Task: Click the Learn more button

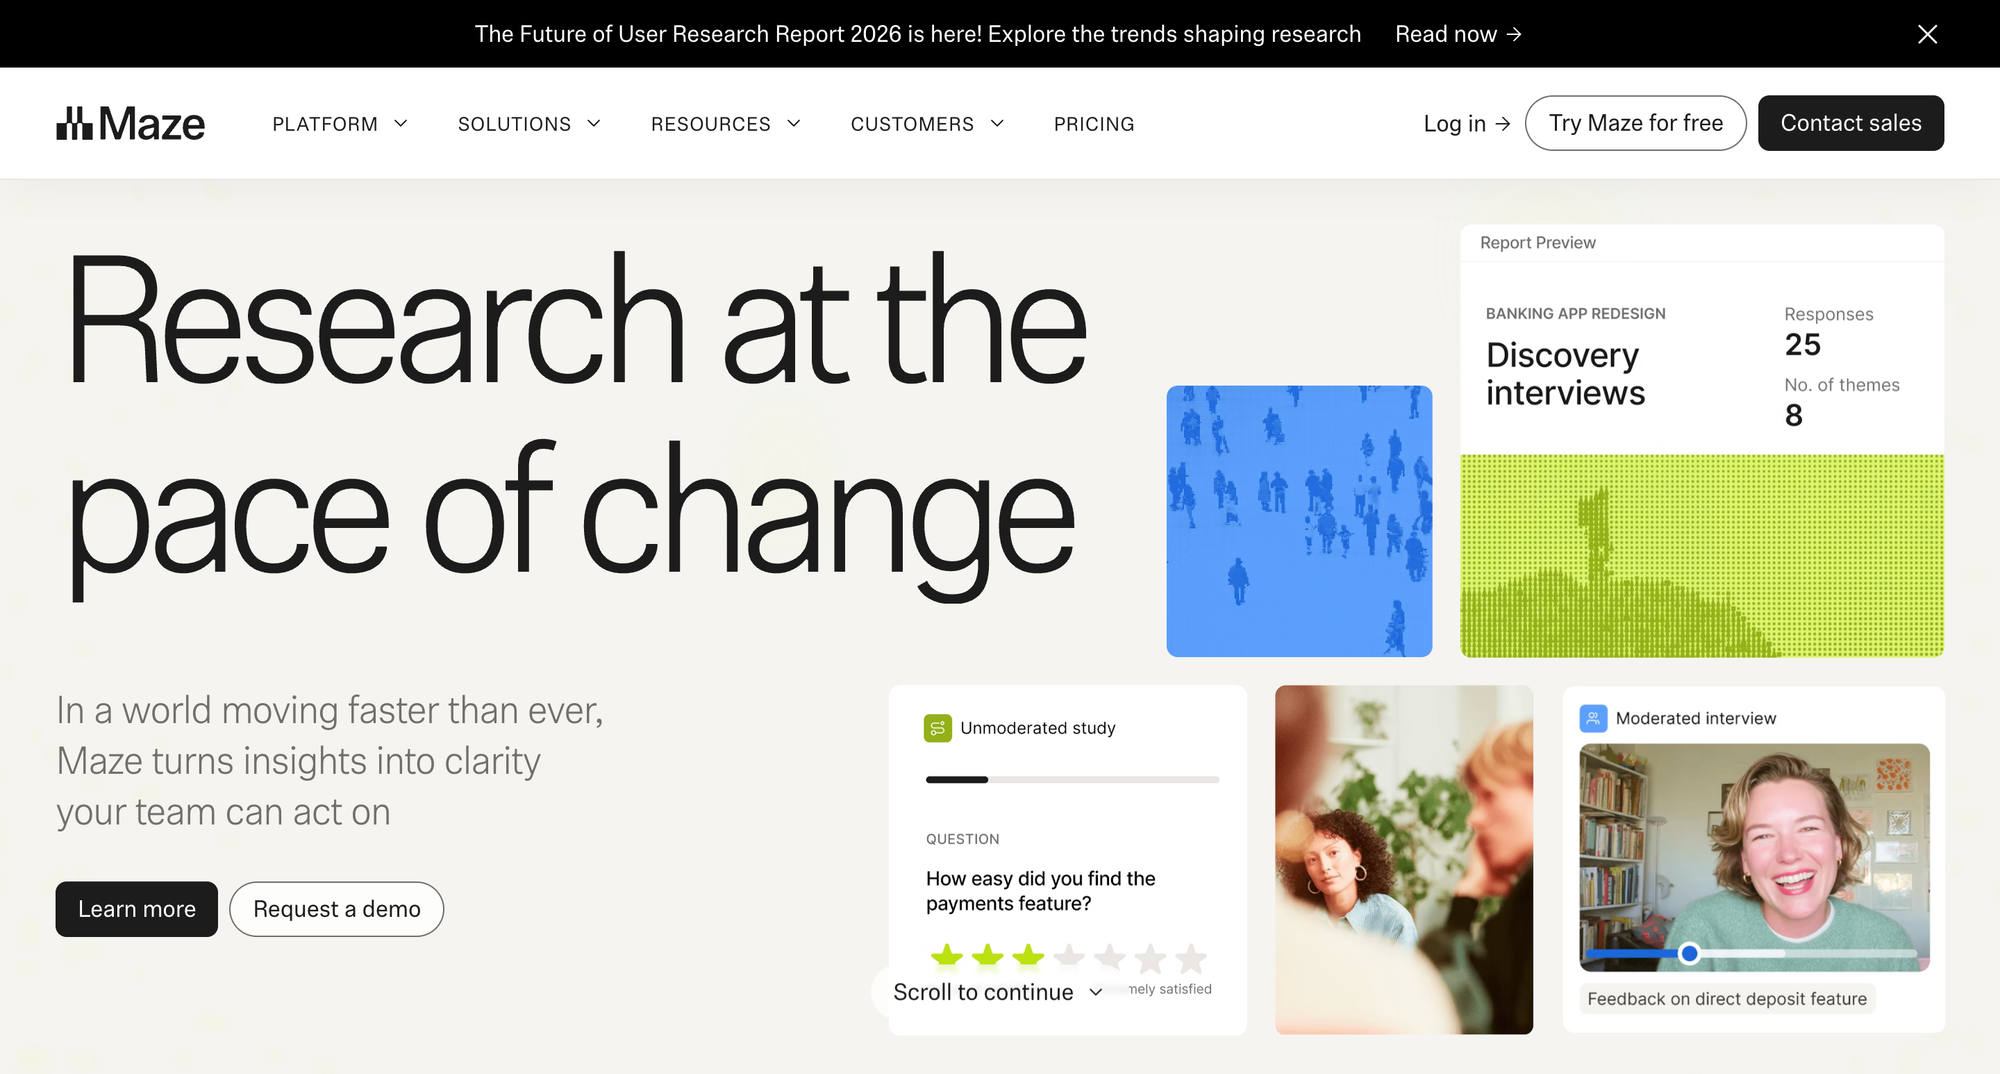Action: (x=137, y=909)
